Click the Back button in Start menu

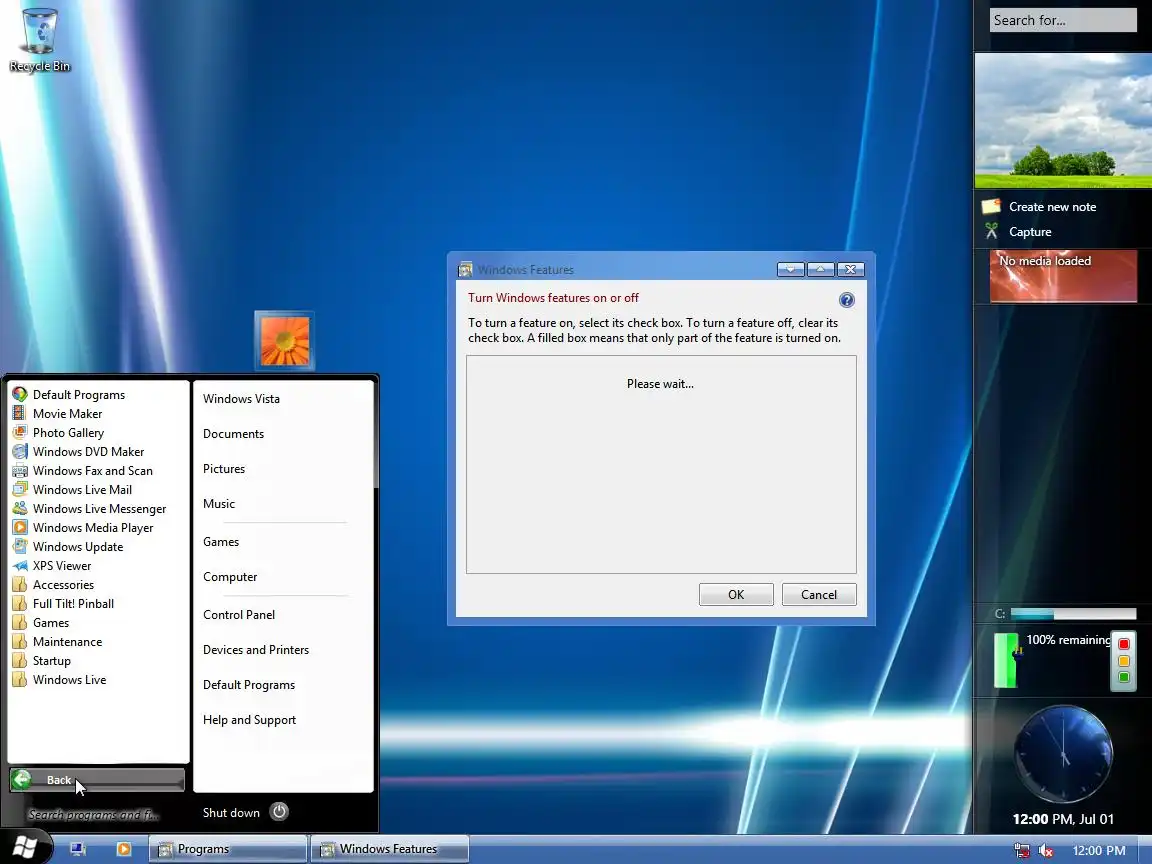point(97,780)
